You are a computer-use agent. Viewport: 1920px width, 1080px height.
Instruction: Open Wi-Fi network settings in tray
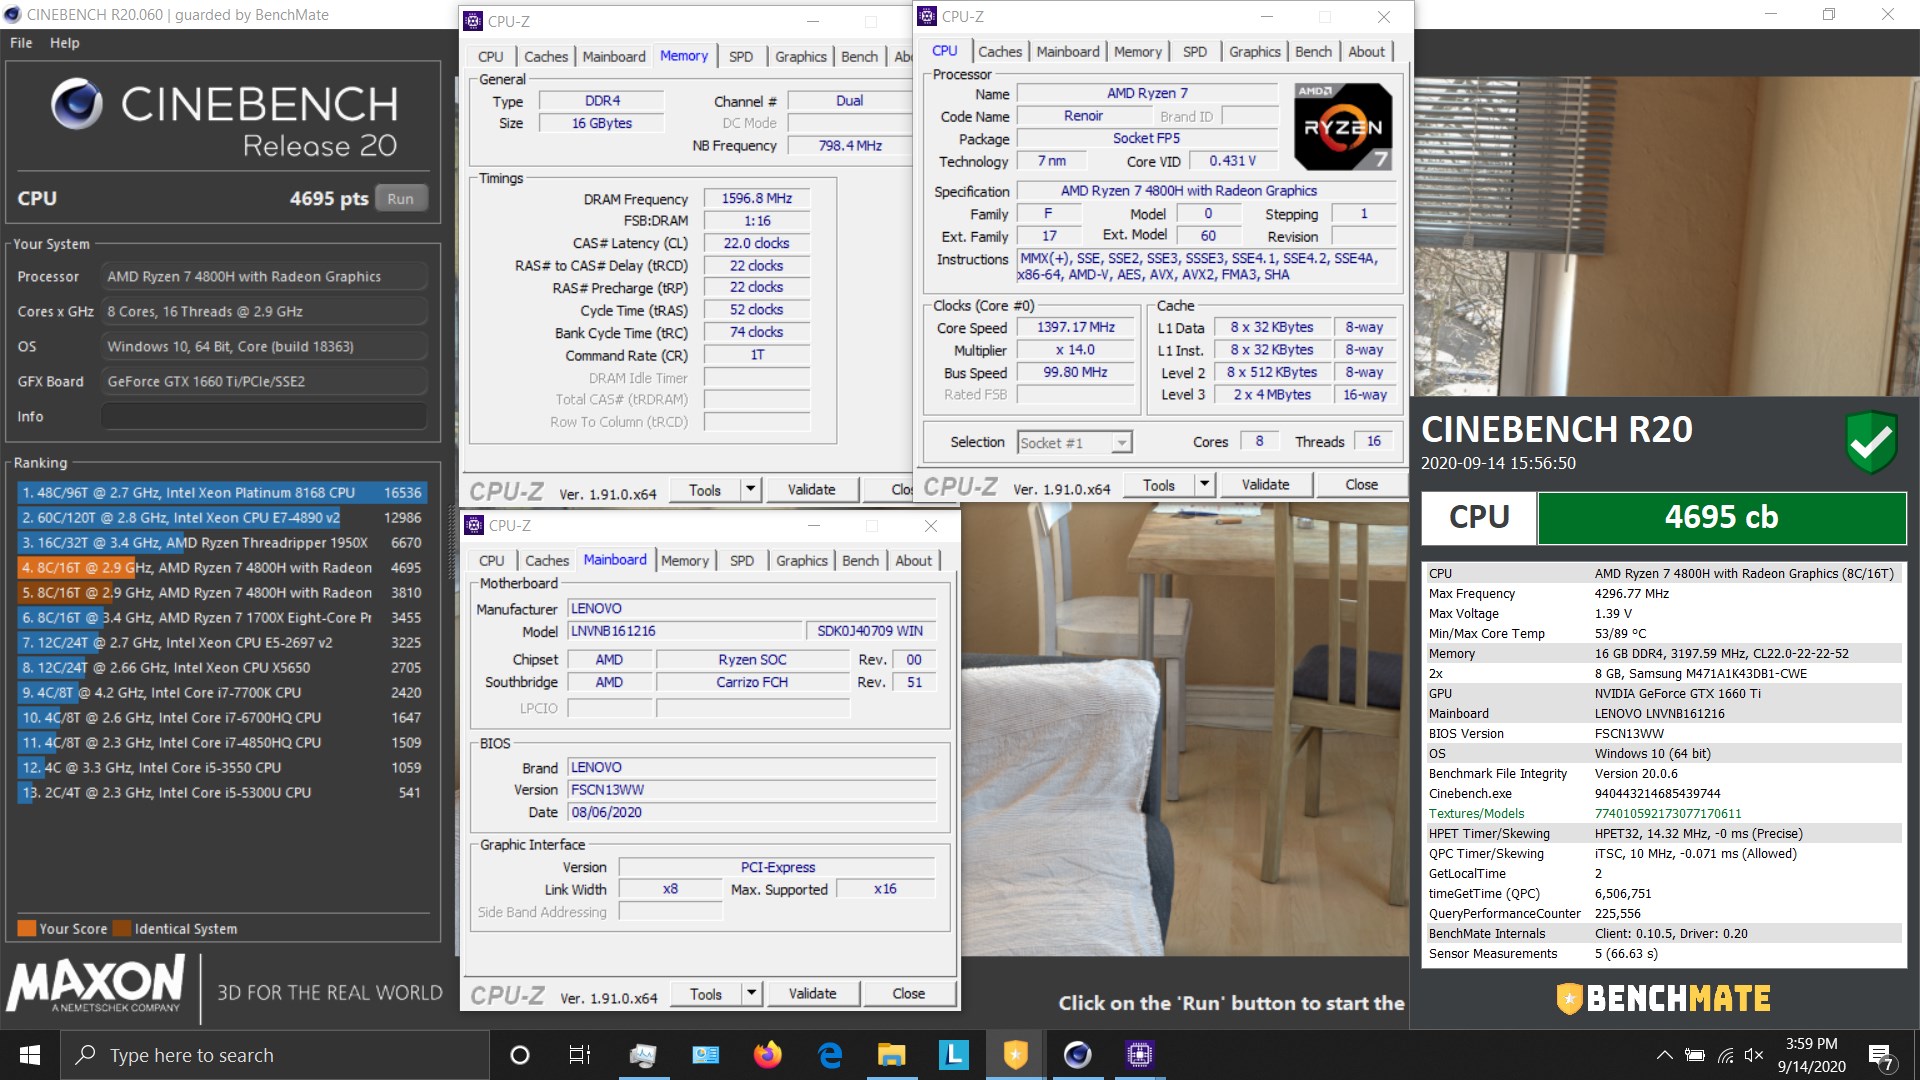tap(1725, 1055)
